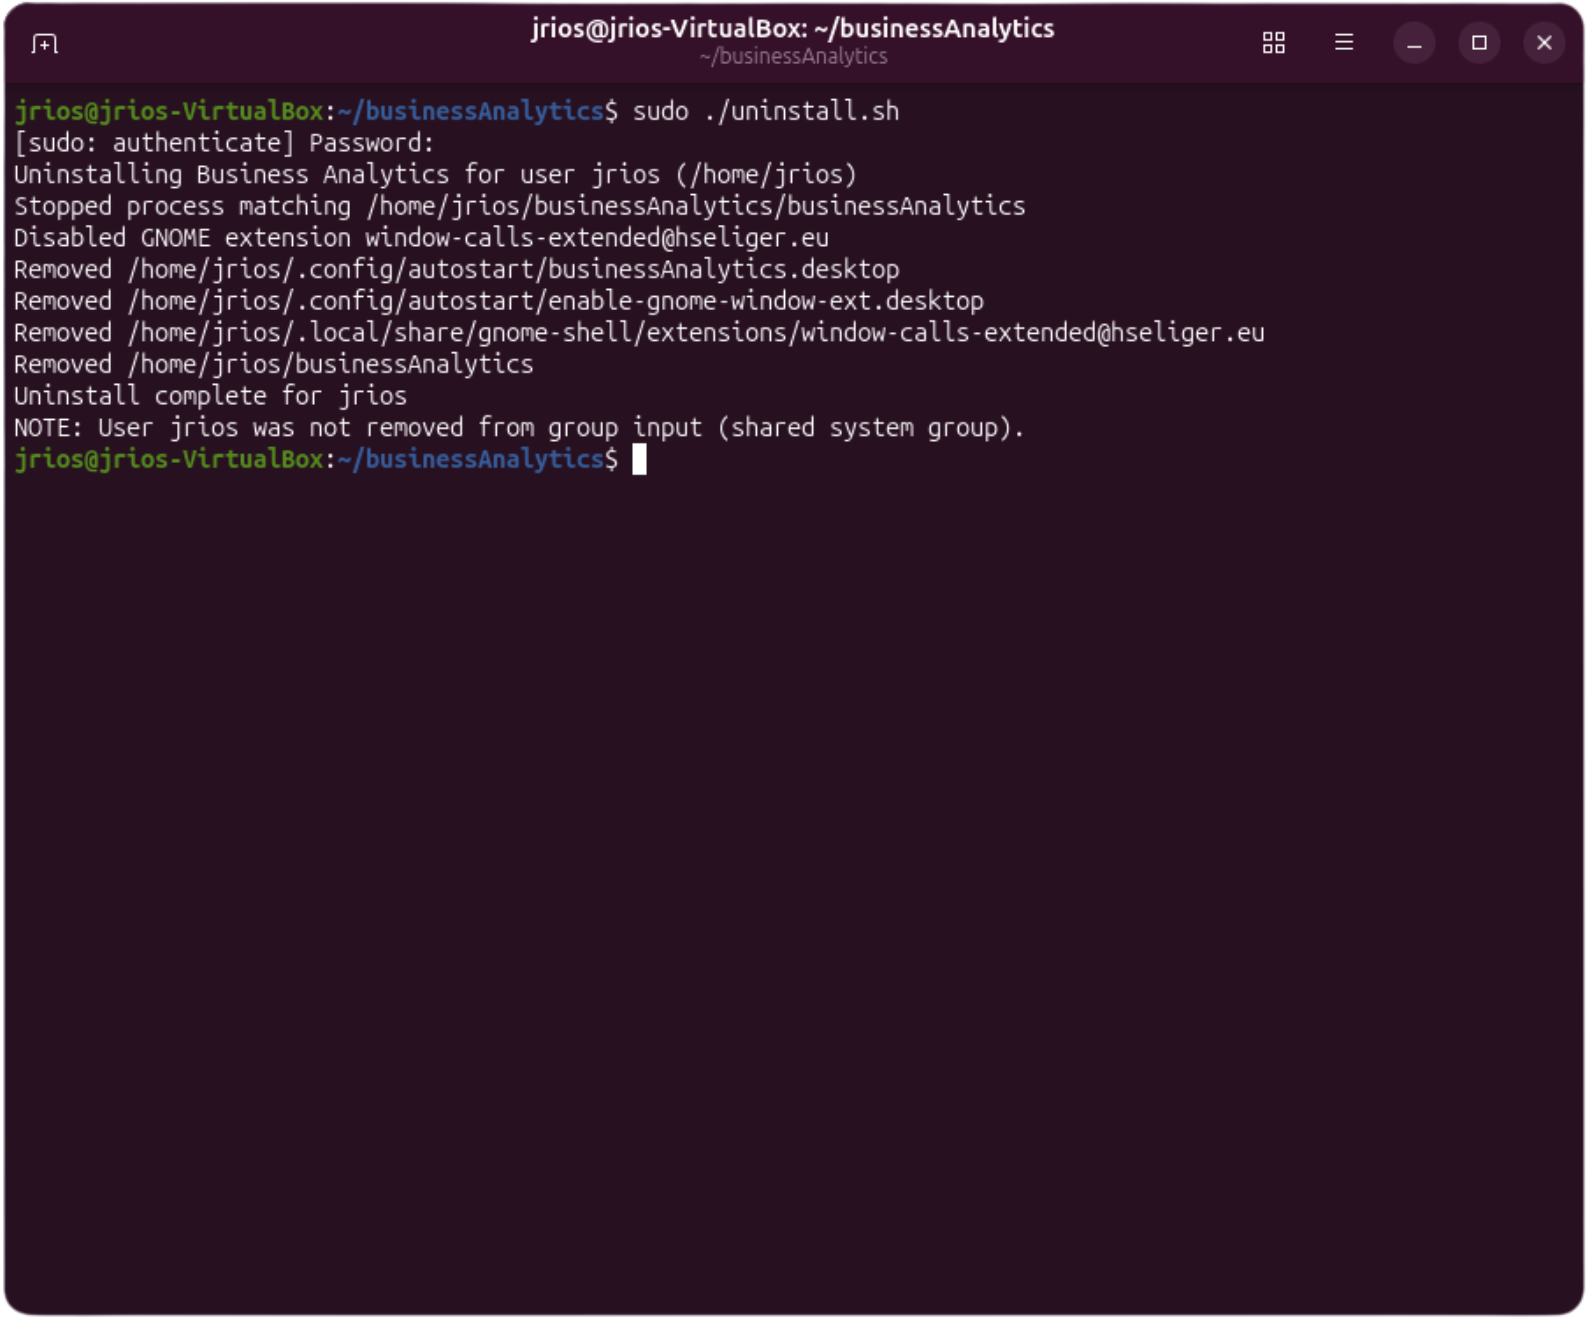
Task: Click the "NOTE: User jrios was not removed" line
Action: pyautogui.click(x=519, y=428)
